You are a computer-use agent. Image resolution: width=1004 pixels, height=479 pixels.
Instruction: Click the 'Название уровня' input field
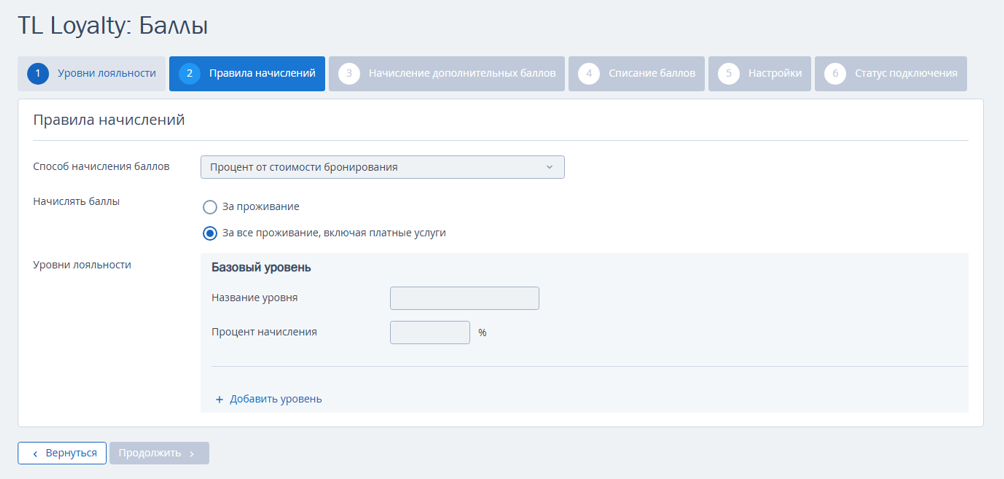click(464, 298)
